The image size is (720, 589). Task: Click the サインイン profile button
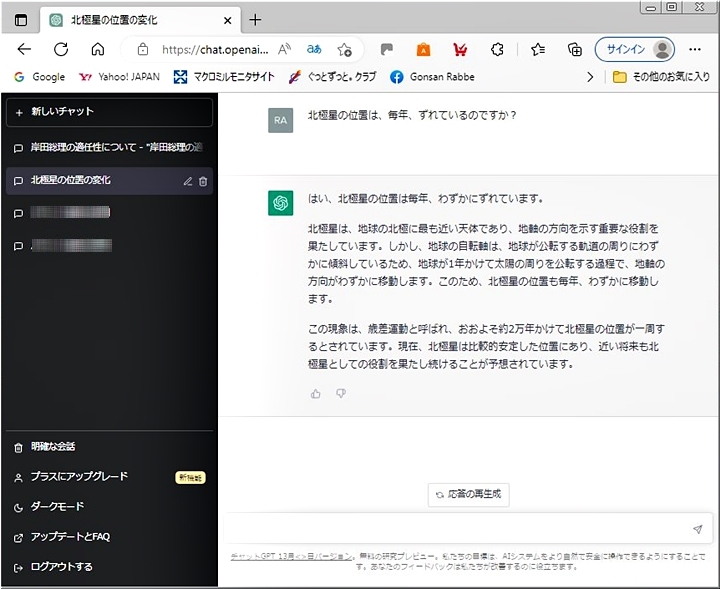point(634,49)
